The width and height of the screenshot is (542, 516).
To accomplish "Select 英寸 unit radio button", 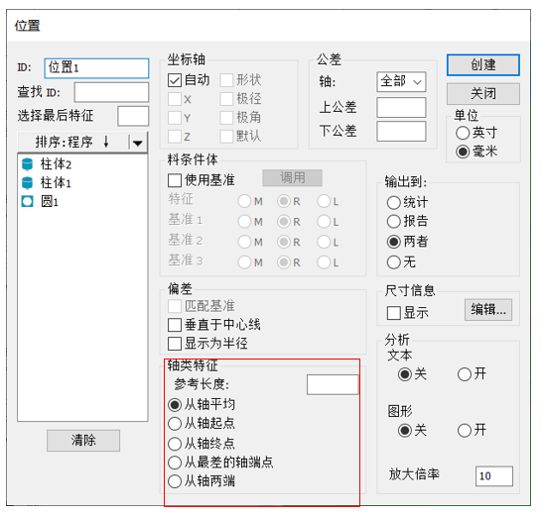I will [462, 133].
